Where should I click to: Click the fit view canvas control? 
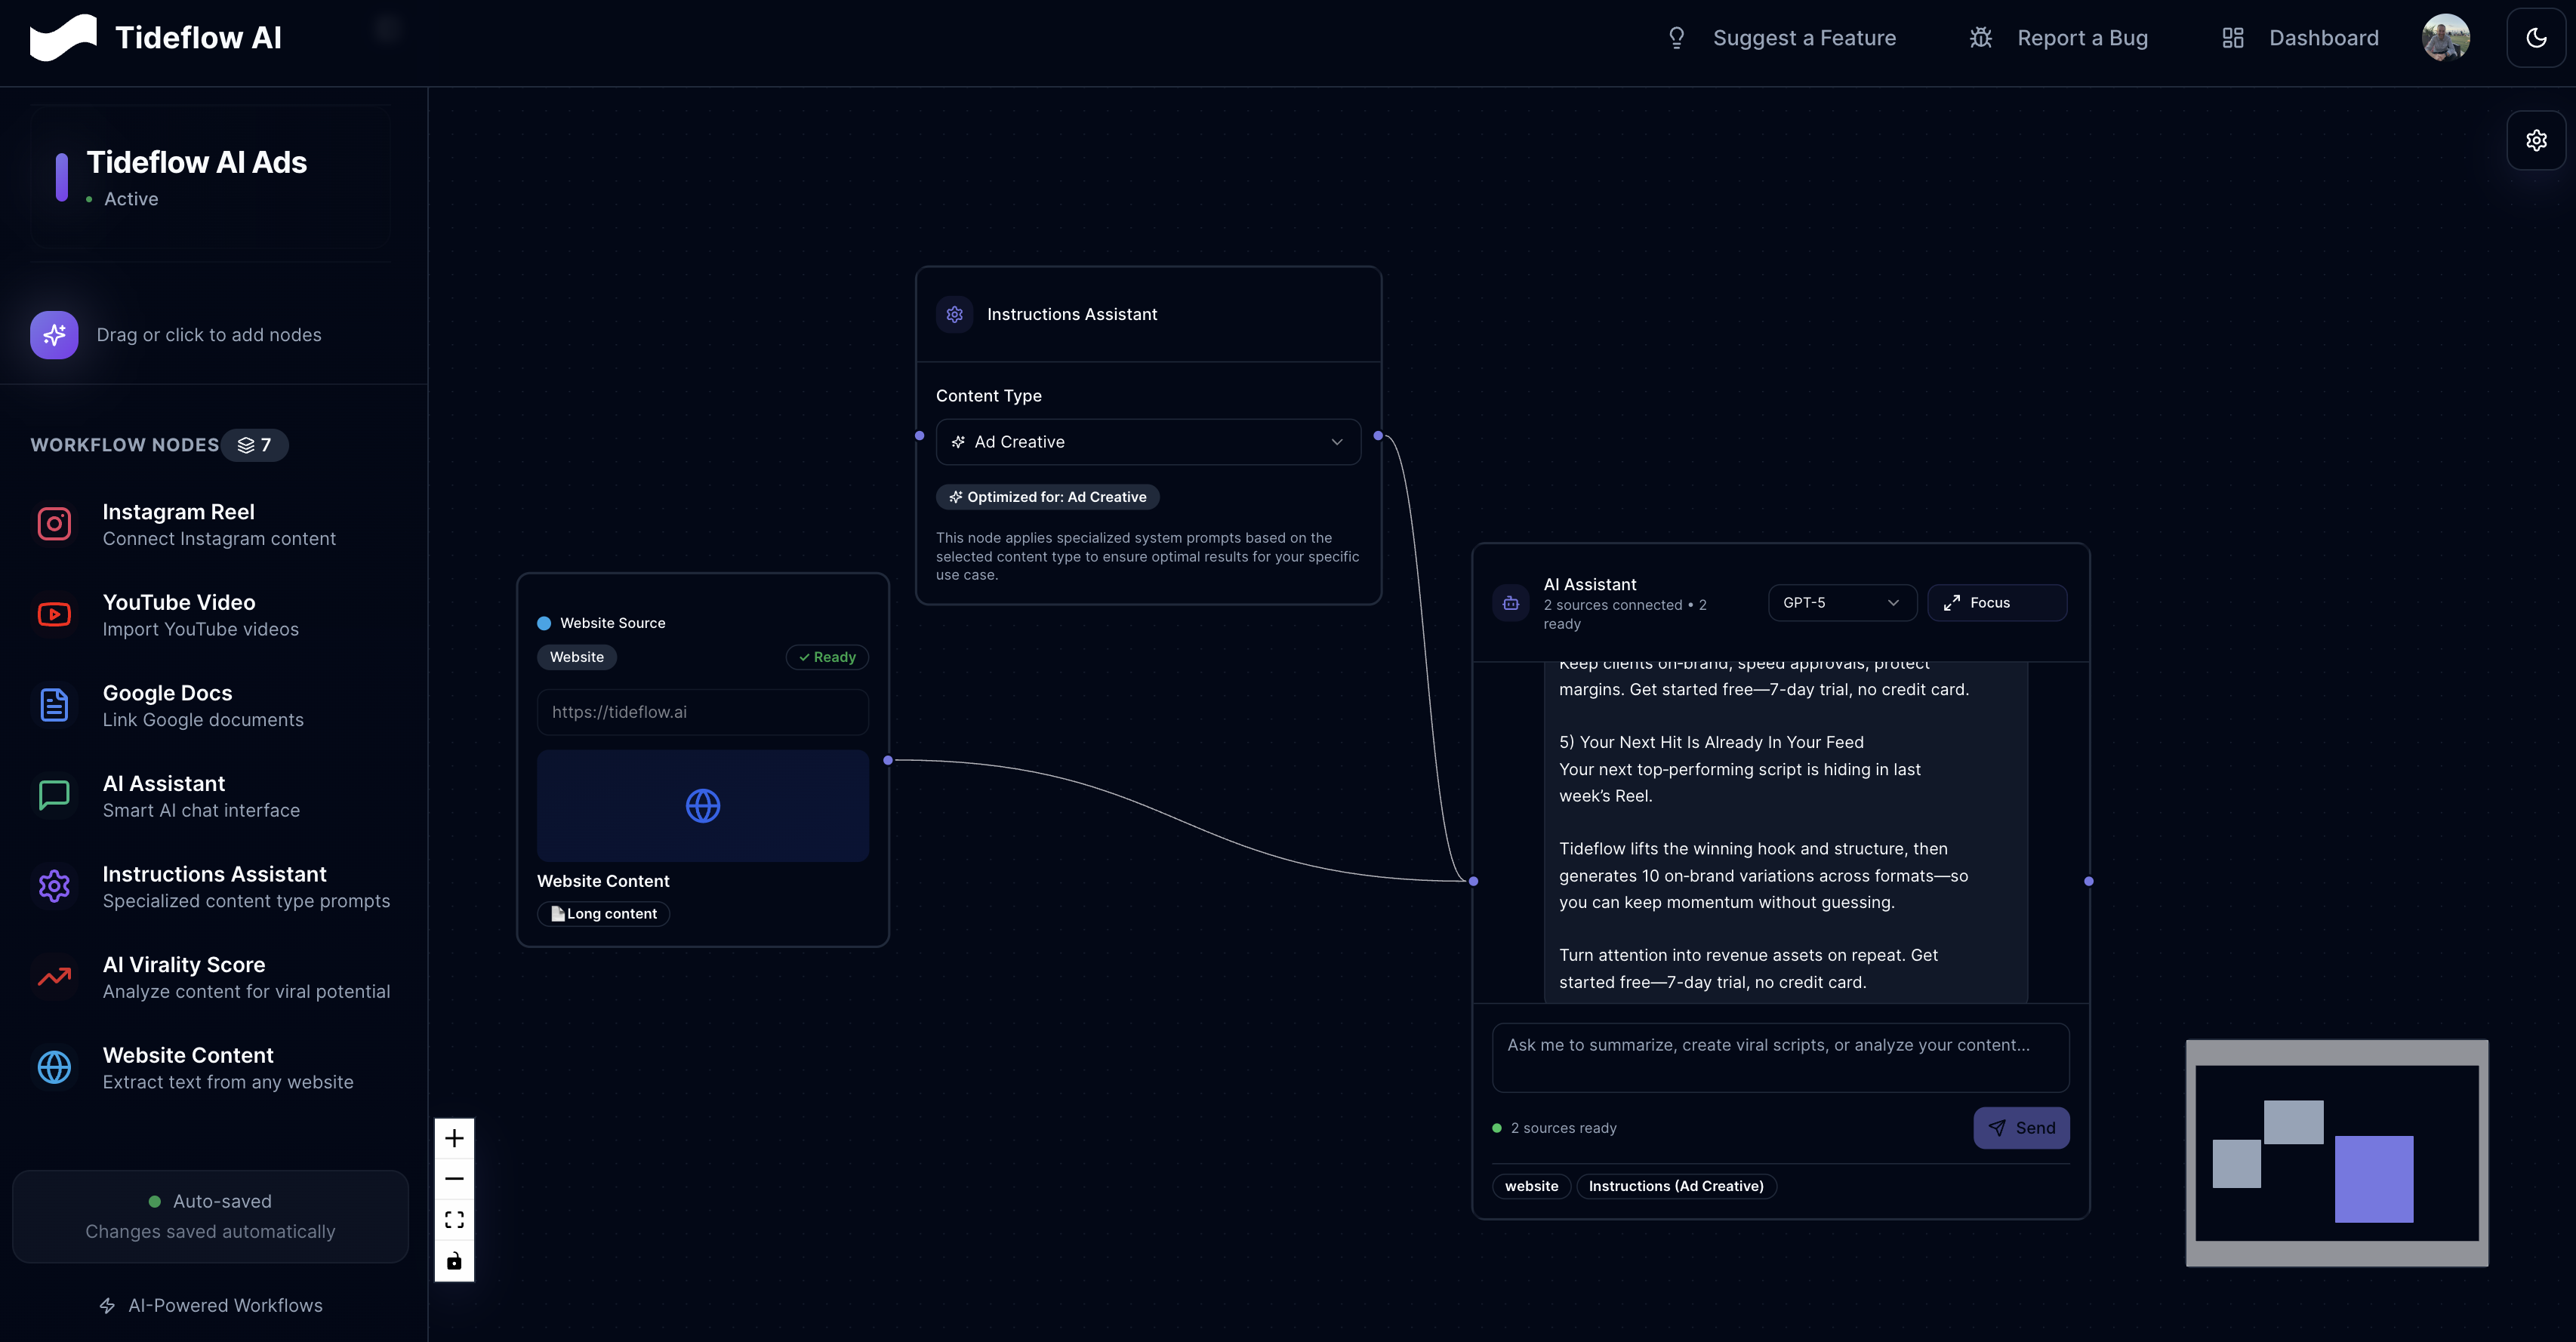point(454,1220)
